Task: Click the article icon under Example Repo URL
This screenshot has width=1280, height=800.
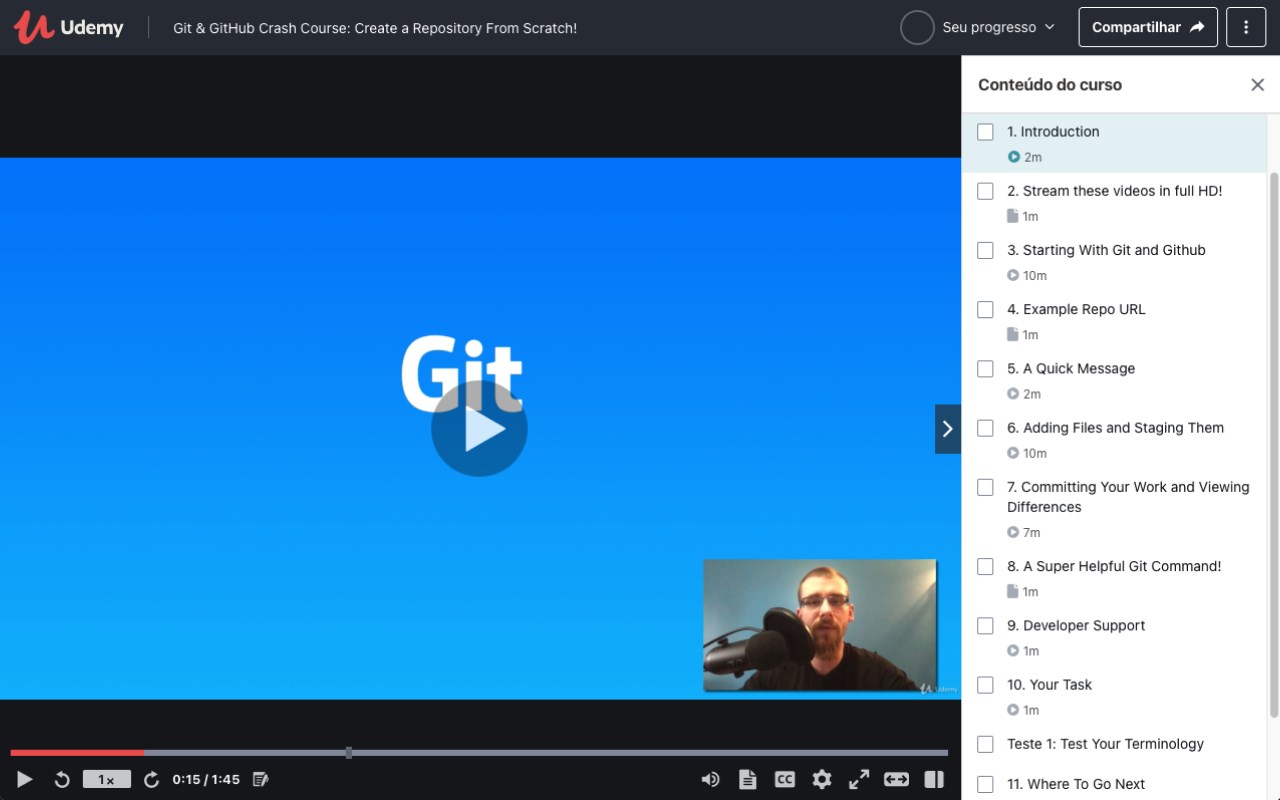Action: [x=1012, y=334]
